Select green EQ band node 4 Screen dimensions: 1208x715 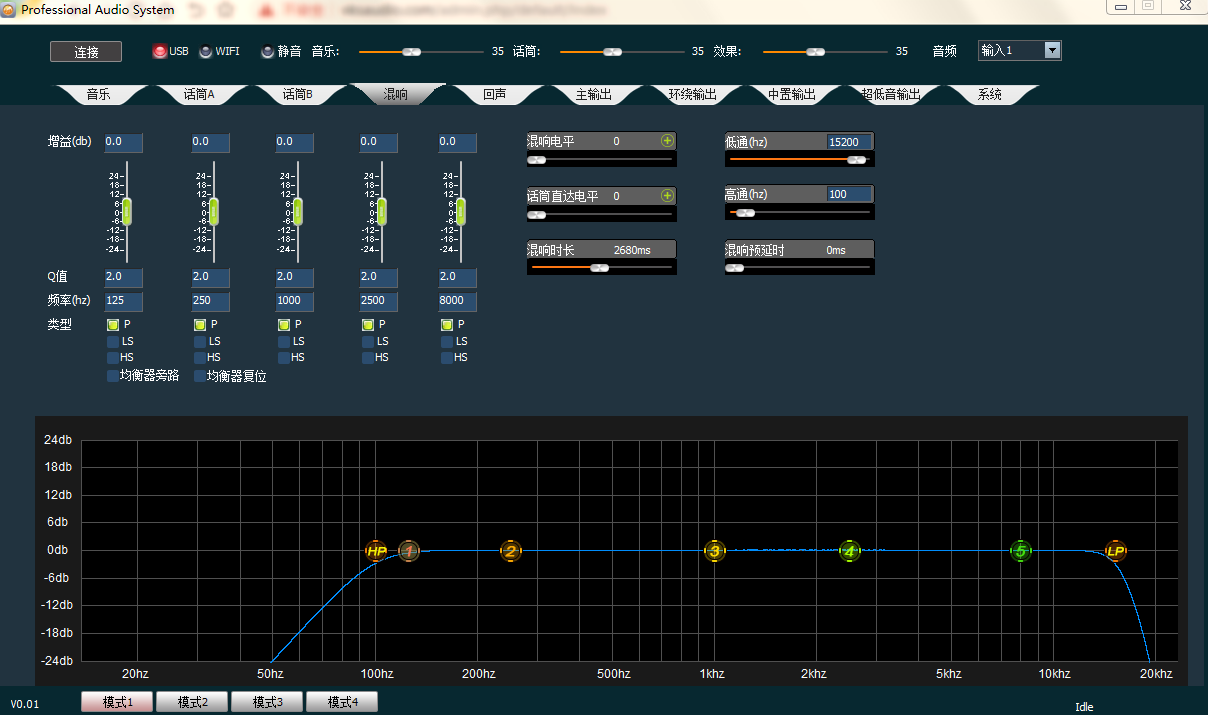coord(850,551)
